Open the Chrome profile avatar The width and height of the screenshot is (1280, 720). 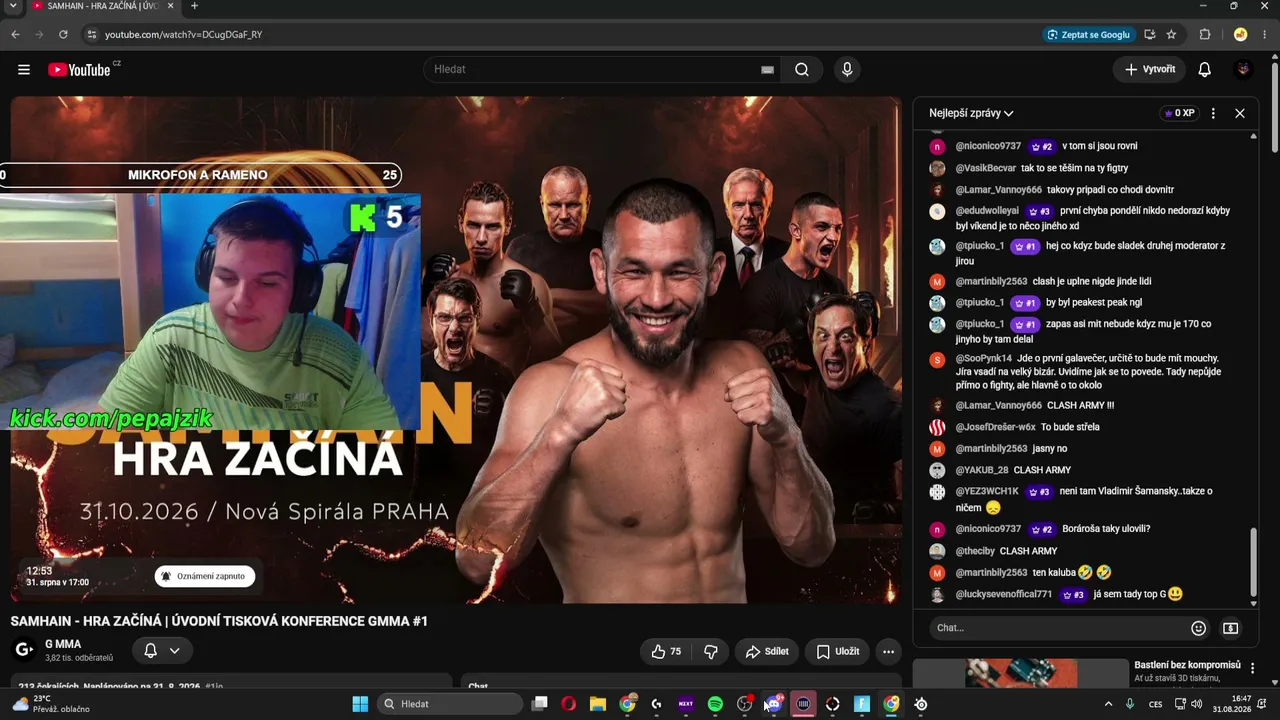(1240, 34)
